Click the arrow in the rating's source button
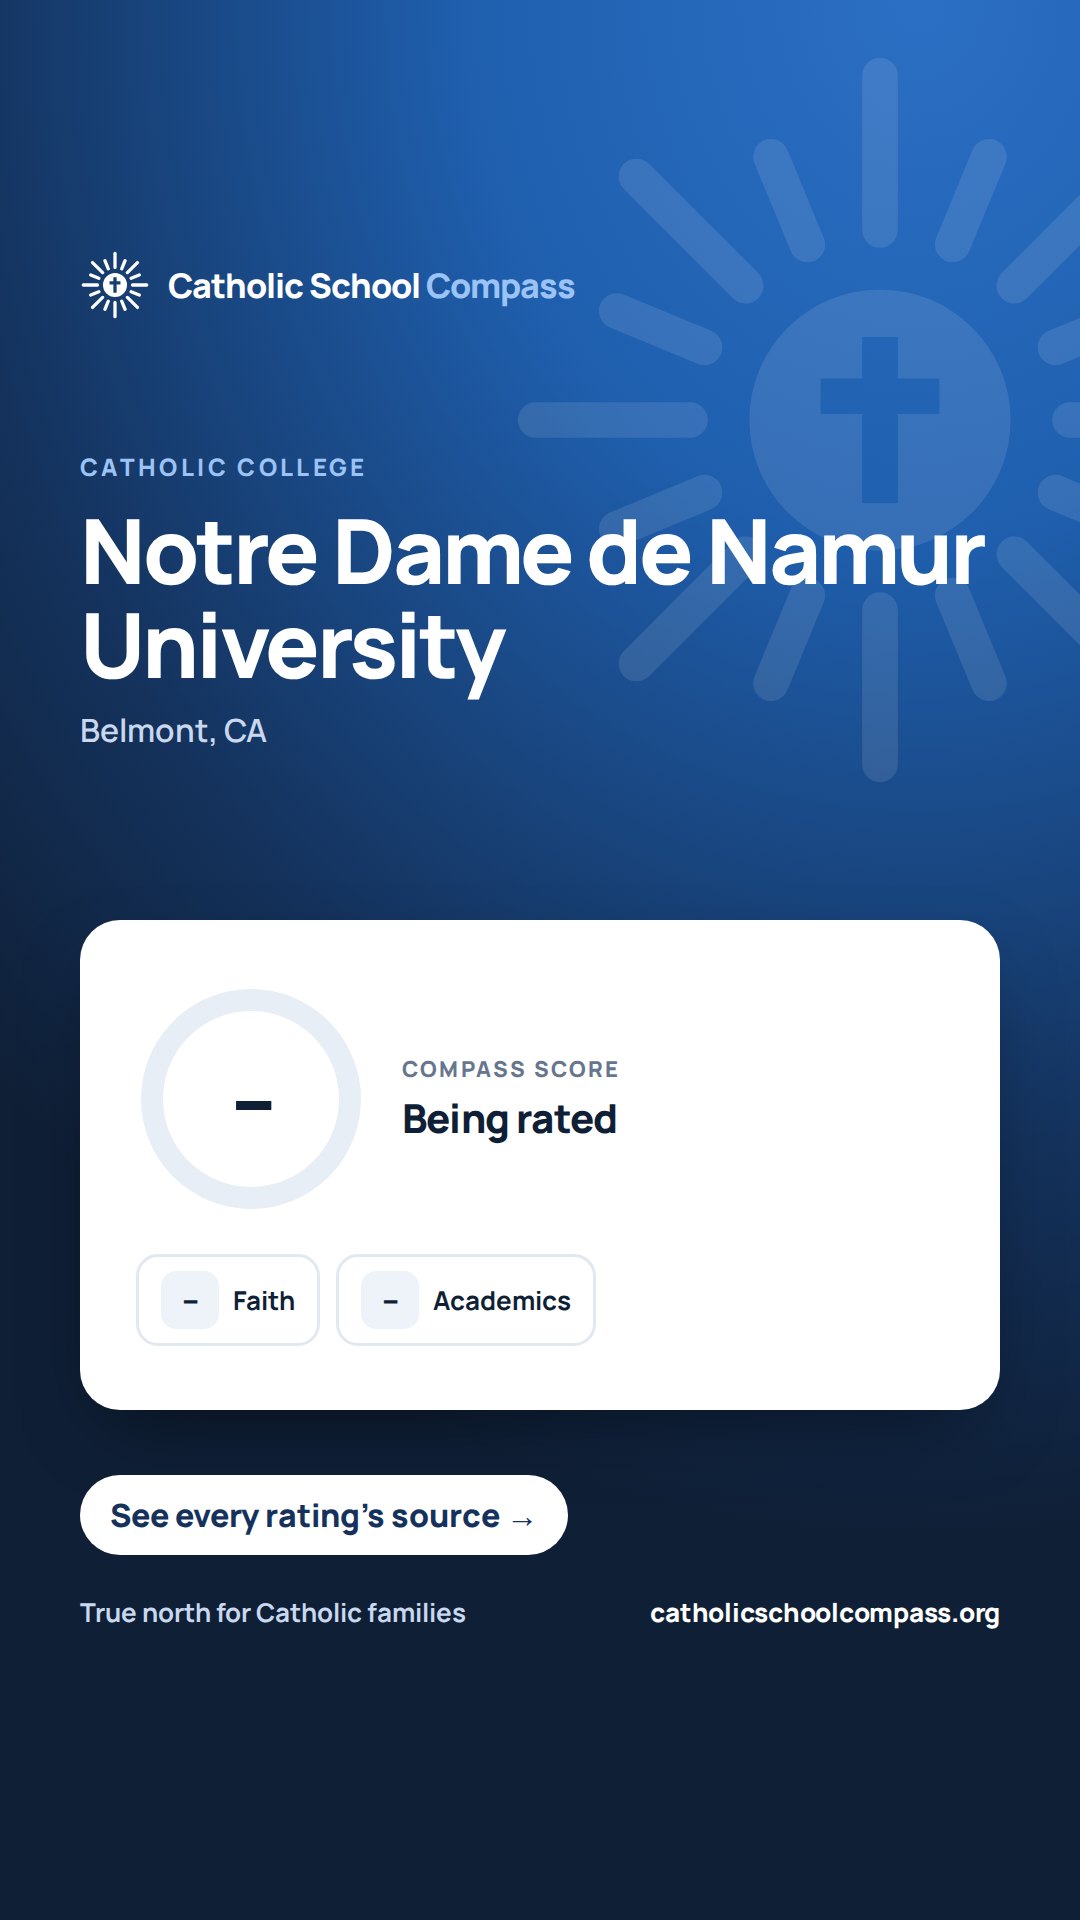The width and height of the screenshot is (1080, 1920). point(522,1521)
